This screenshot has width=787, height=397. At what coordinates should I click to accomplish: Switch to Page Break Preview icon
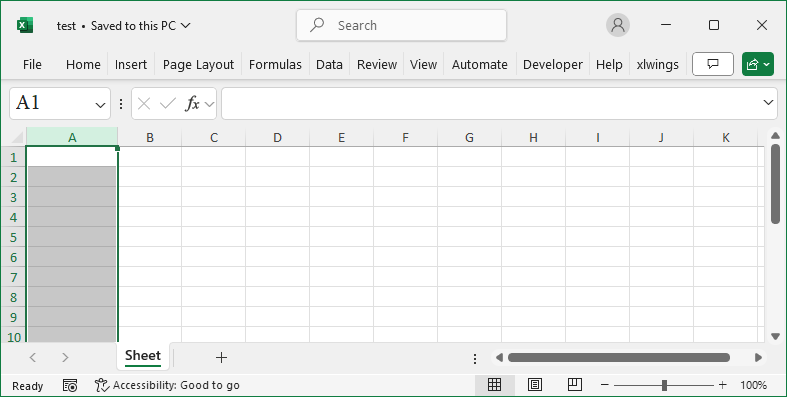pos(575,385)
